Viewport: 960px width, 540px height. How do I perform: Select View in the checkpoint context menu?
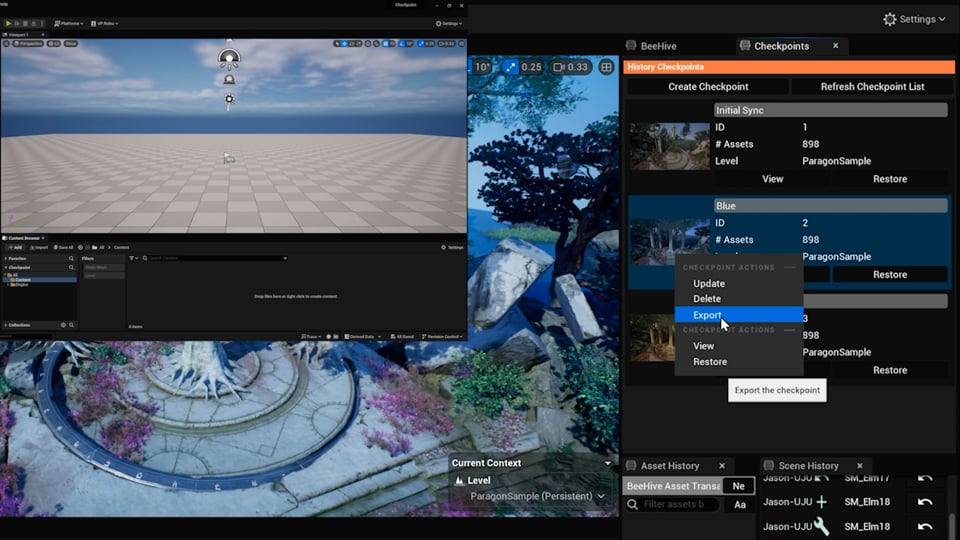point(703,346)
